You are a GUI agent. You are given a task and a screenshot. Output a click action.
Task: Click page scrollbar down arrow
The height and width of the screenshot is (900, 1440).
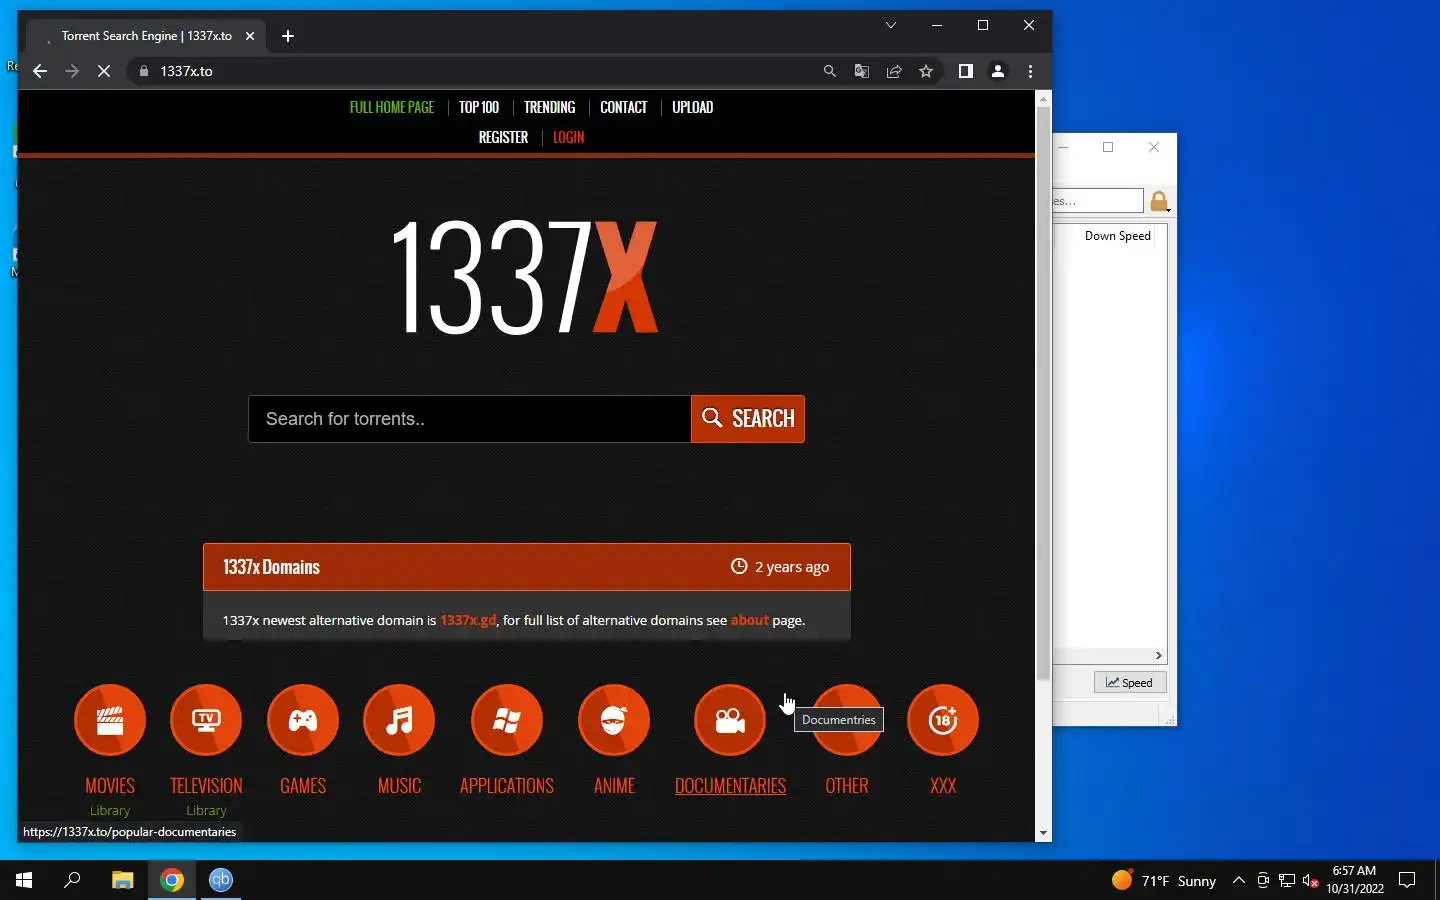pyautogui.click(x=1044, y=832)
